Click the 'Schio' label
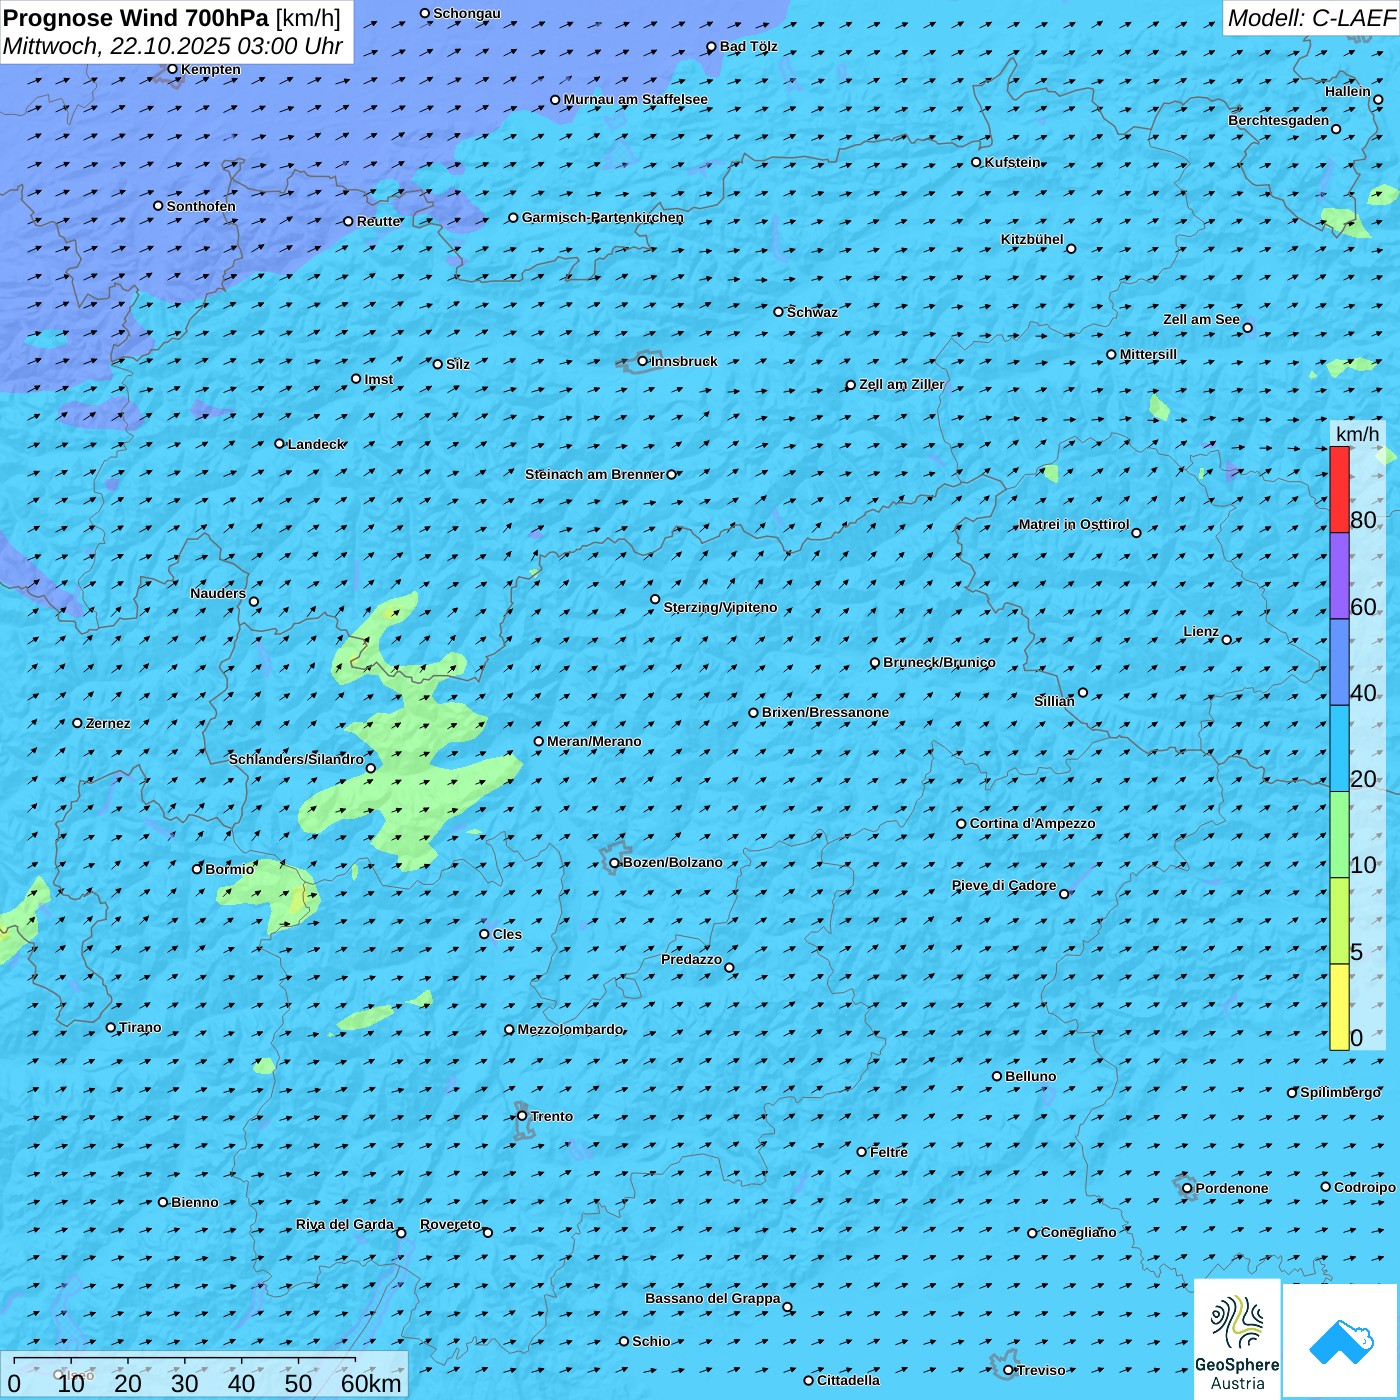The height and width of the screenshot is (1400, 1400). (651, 1341)
